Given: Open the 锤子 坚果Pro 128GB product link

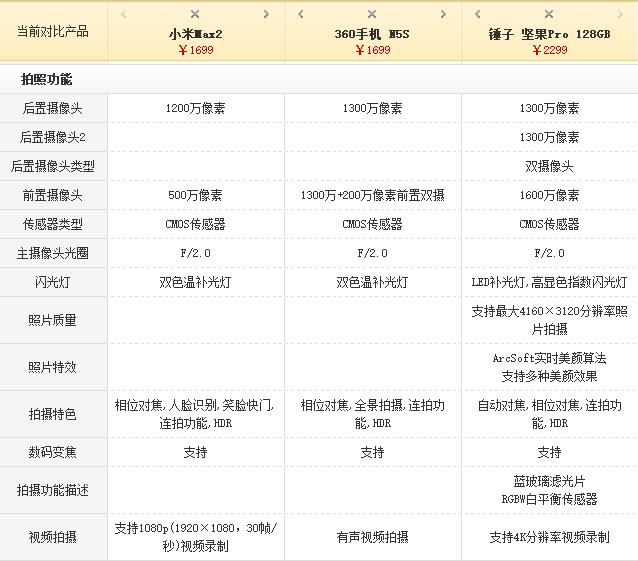Looking at the screenshot, I should click(549, 34).
